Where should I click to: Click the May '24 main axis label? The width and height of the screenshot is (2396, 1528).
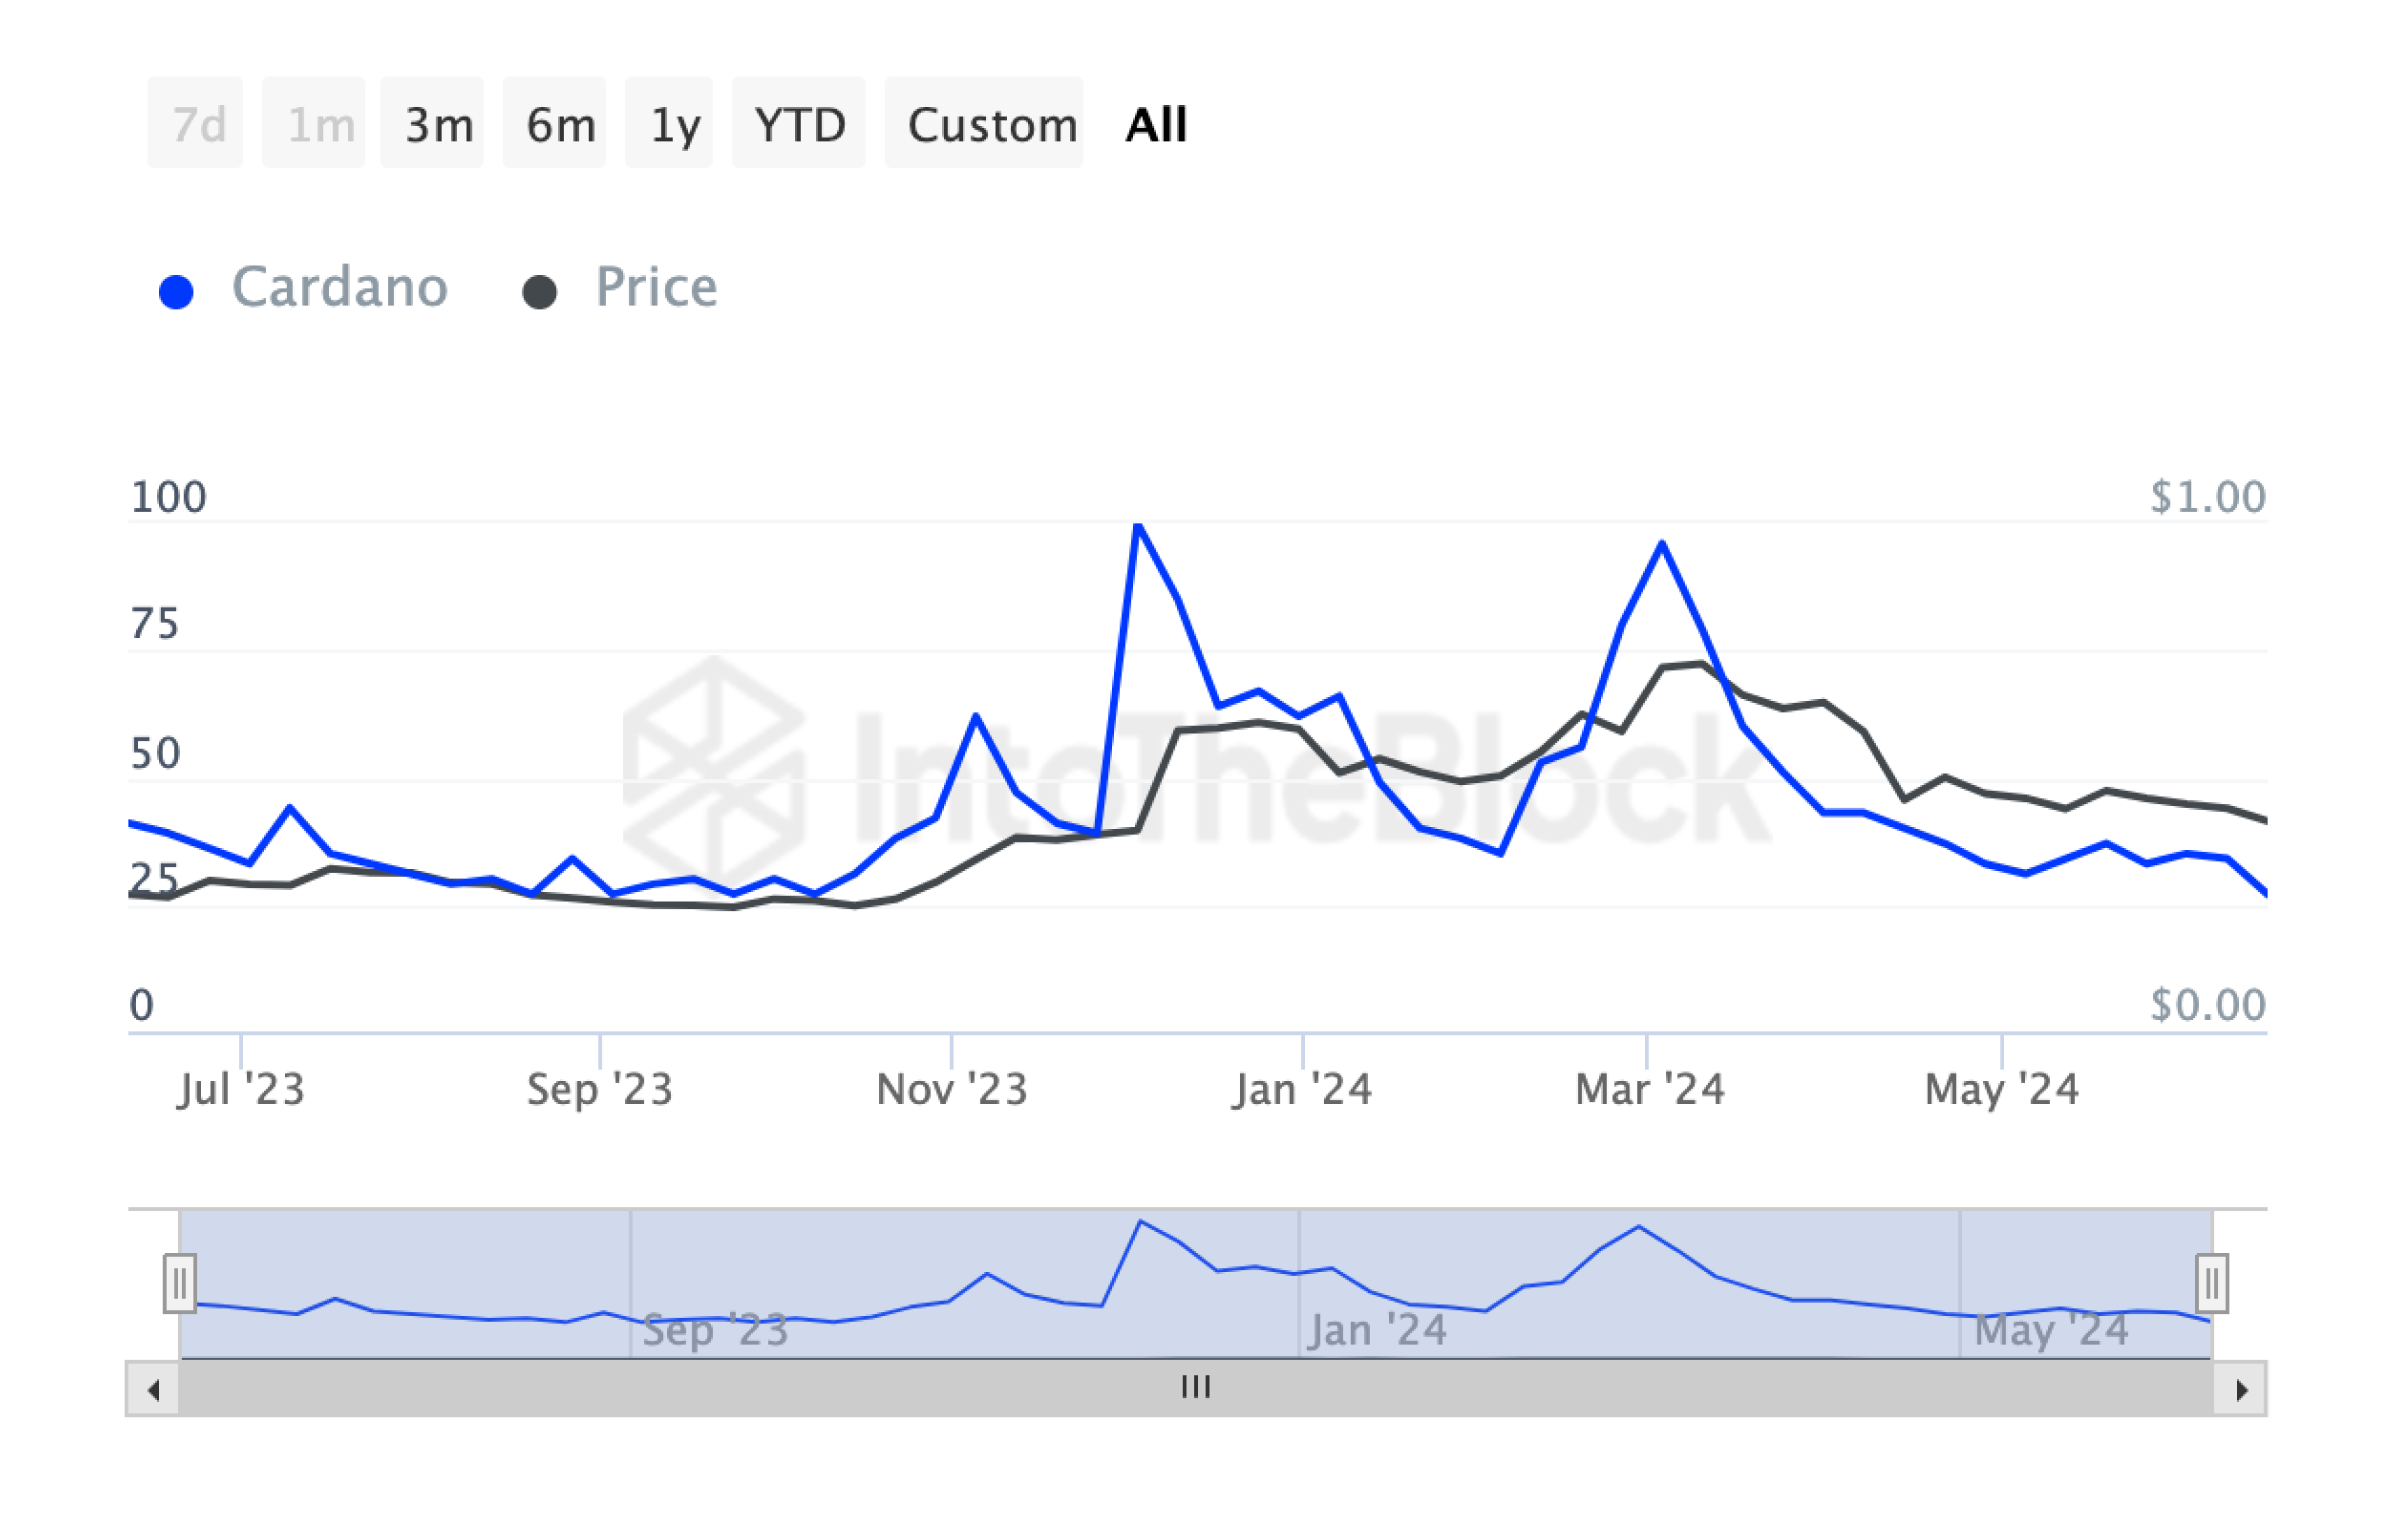[2002, 1089]
